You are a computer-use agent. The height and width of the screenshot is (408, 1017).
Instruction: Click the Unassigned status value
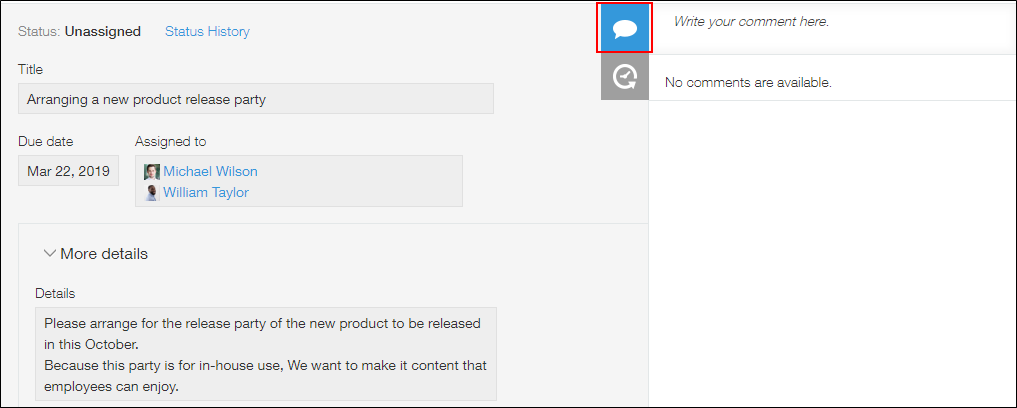point(103,31)
